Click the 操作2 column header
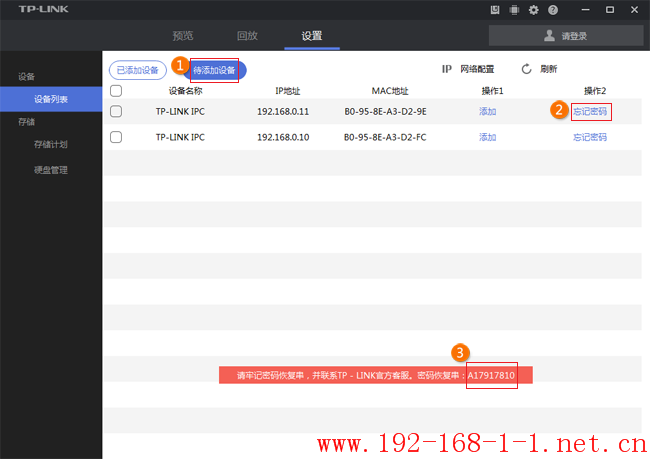Screen dimensions: 650x459 coord(595,91)
